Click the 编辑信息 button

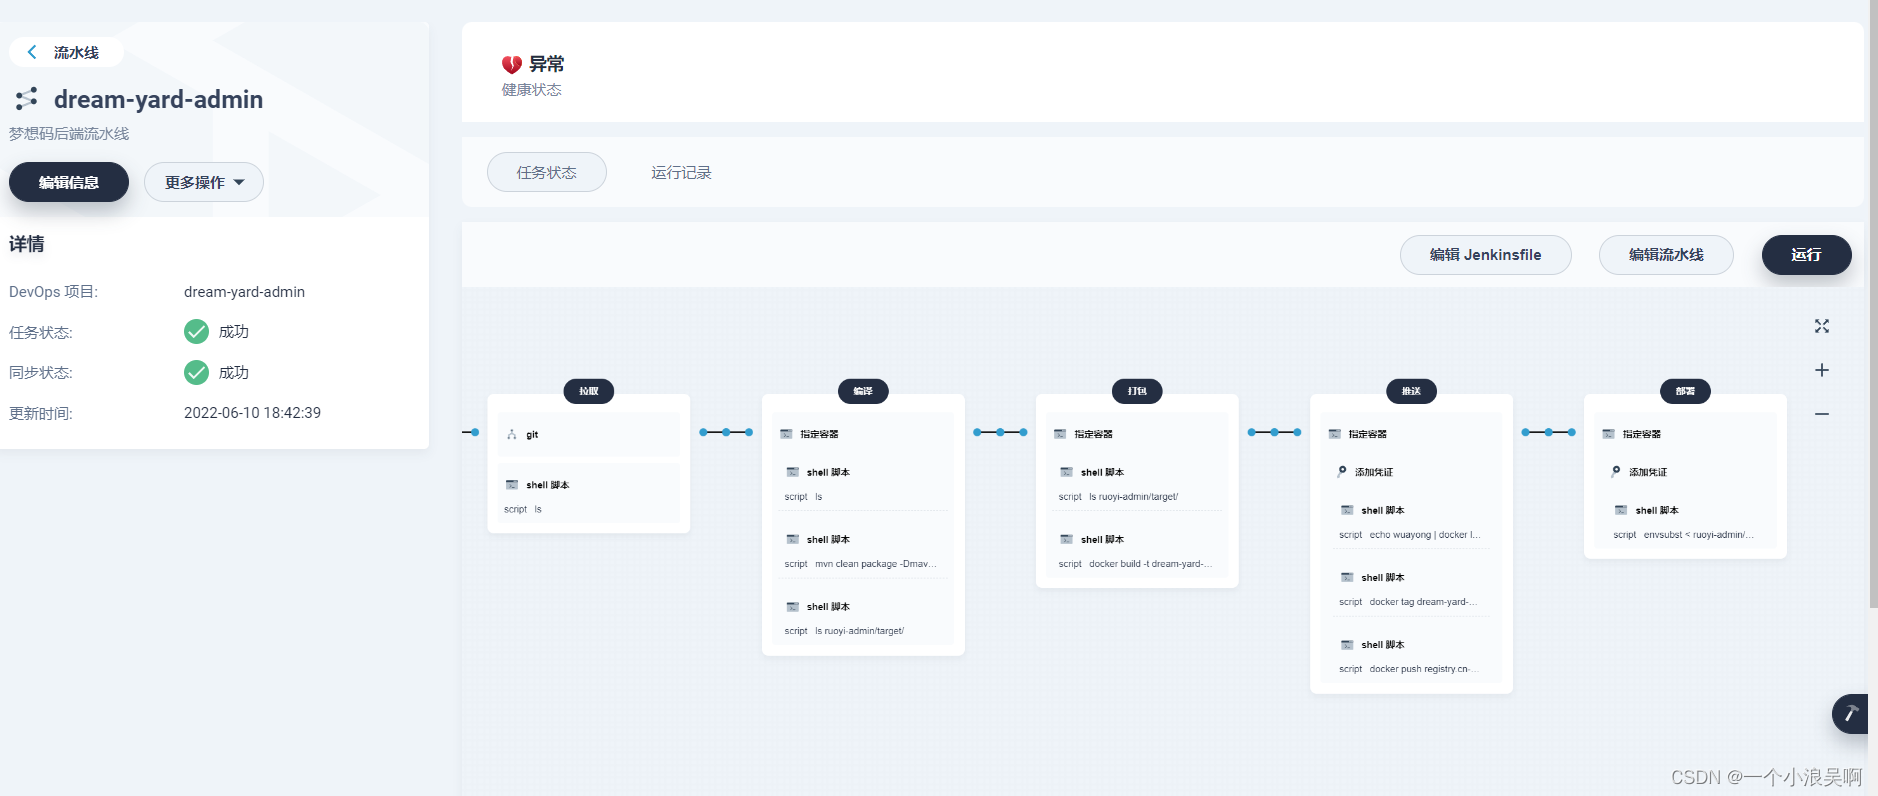pyautogui.click(x=69, y=182)
